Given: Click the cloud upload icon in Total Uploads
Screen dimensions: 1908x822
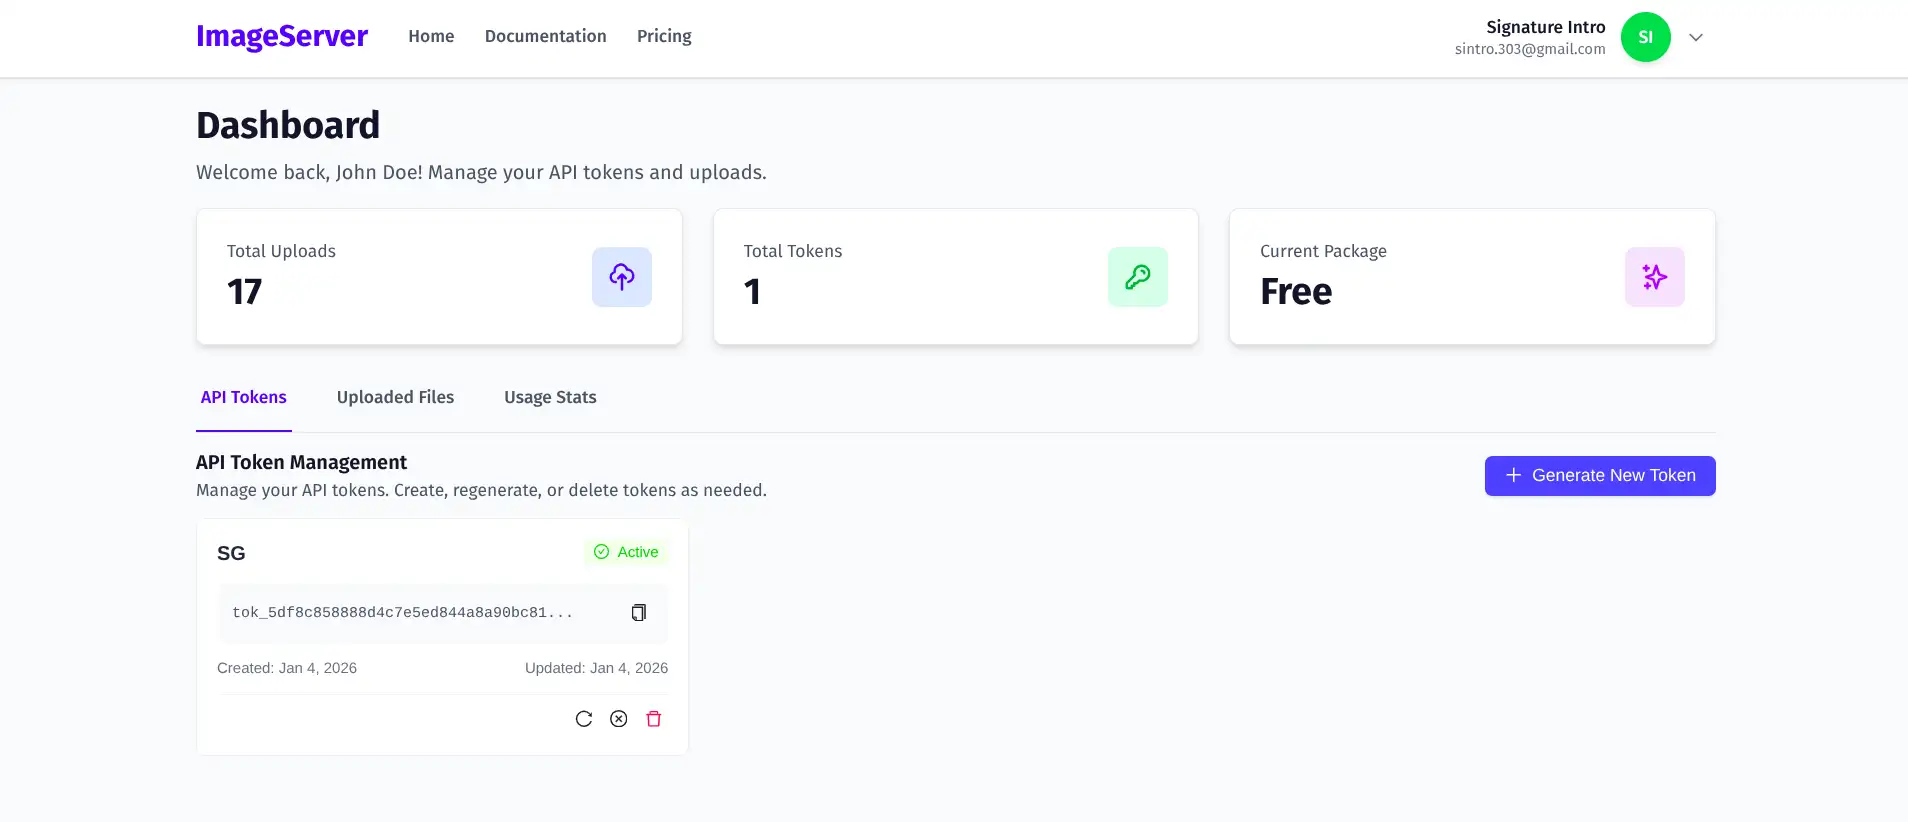Looking at the screenshot, I should tap(621, 277).
